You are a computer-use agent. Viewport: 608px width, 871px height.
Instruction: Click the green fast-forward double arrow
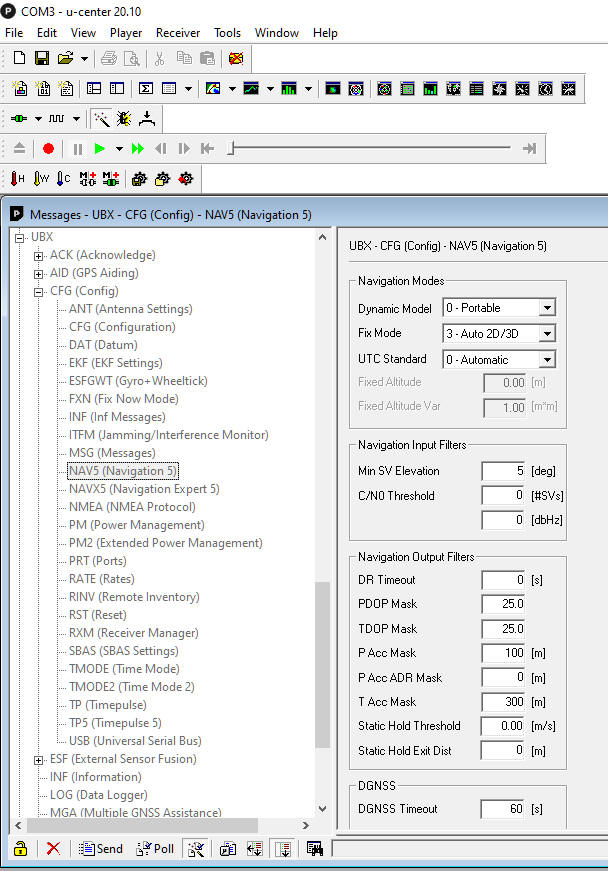pyautogui.click(x=138, y=148)
